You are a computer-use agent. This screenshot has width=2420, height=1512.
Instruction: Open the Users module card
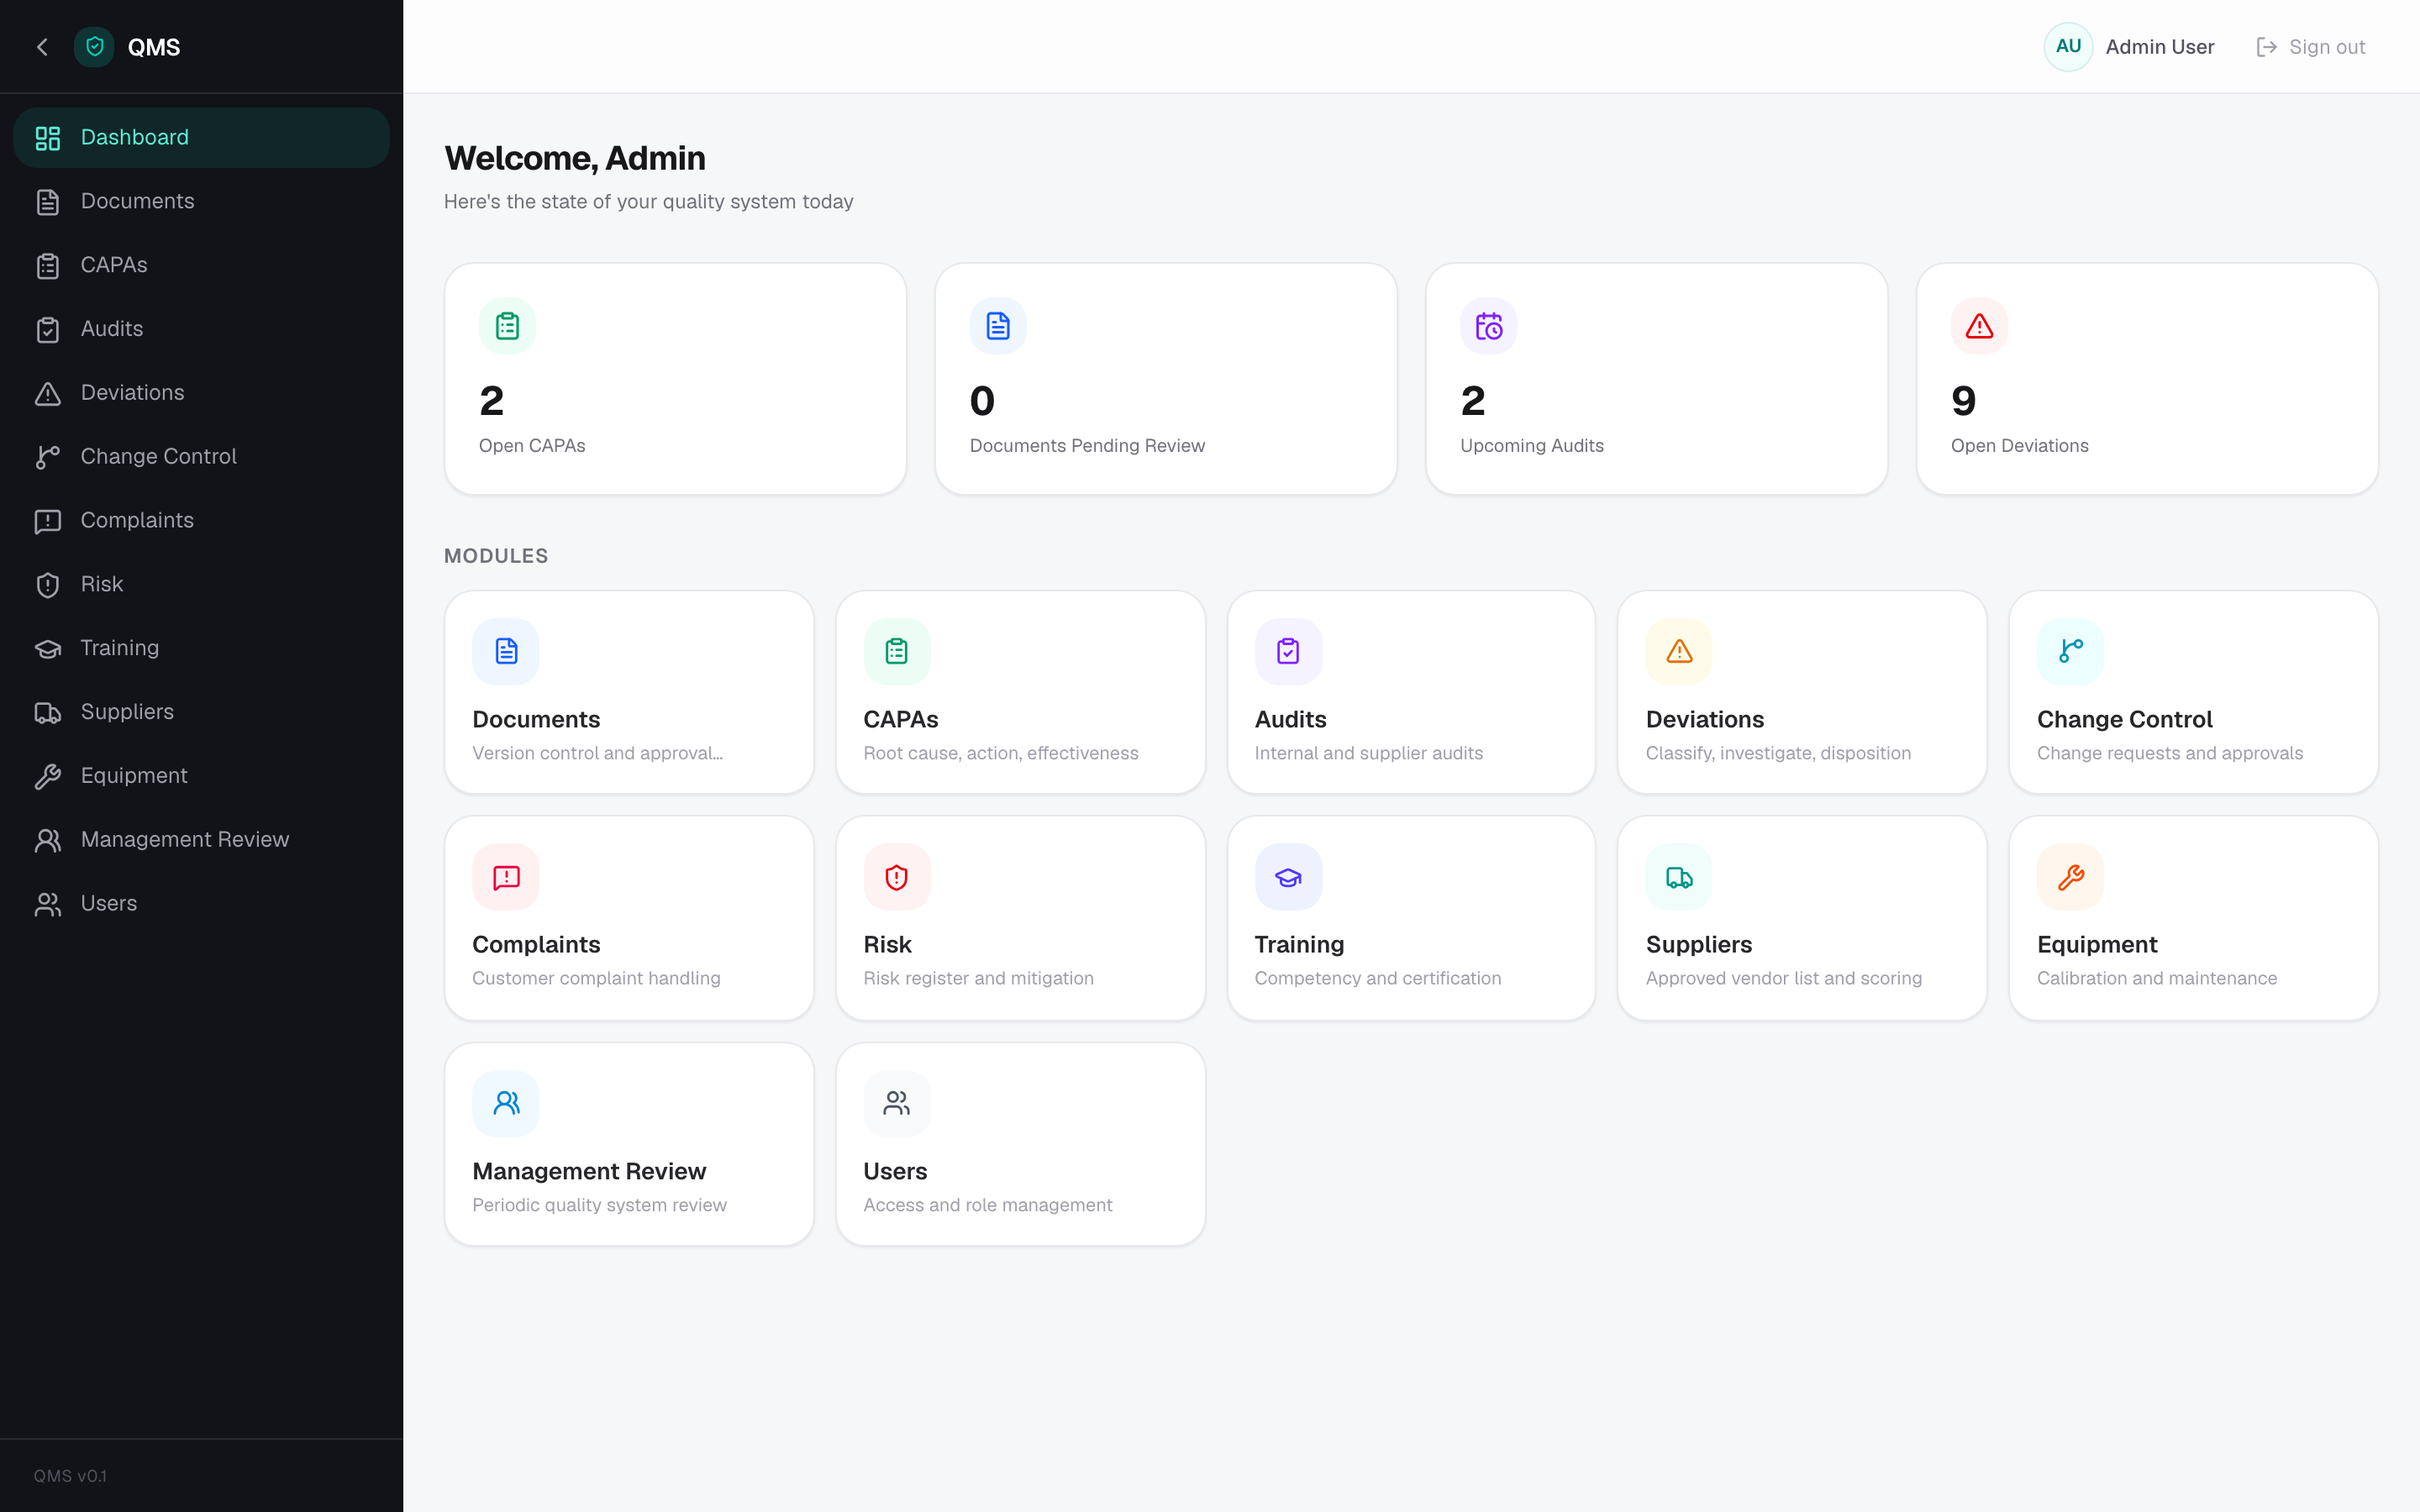[1020, 1144]
